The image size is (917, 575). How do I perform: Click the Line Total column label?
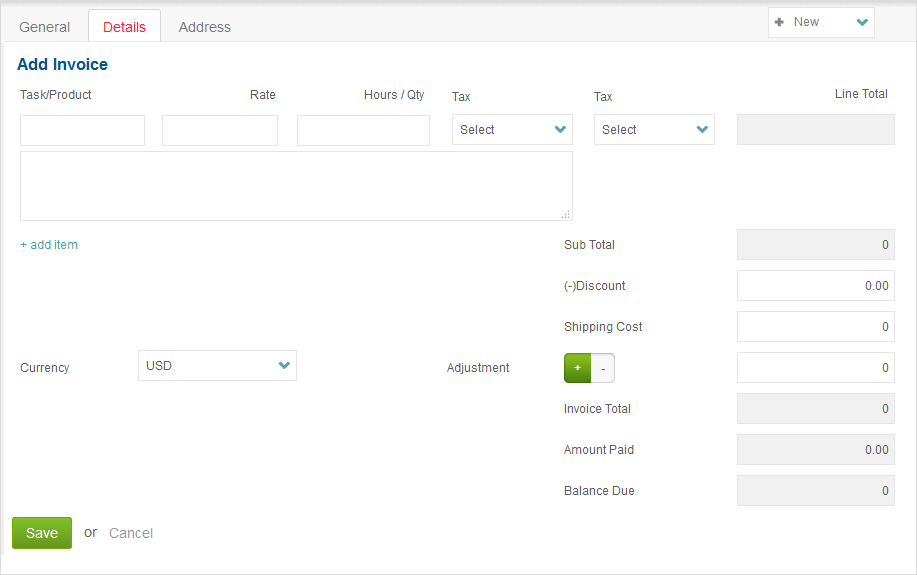(861, 94)
